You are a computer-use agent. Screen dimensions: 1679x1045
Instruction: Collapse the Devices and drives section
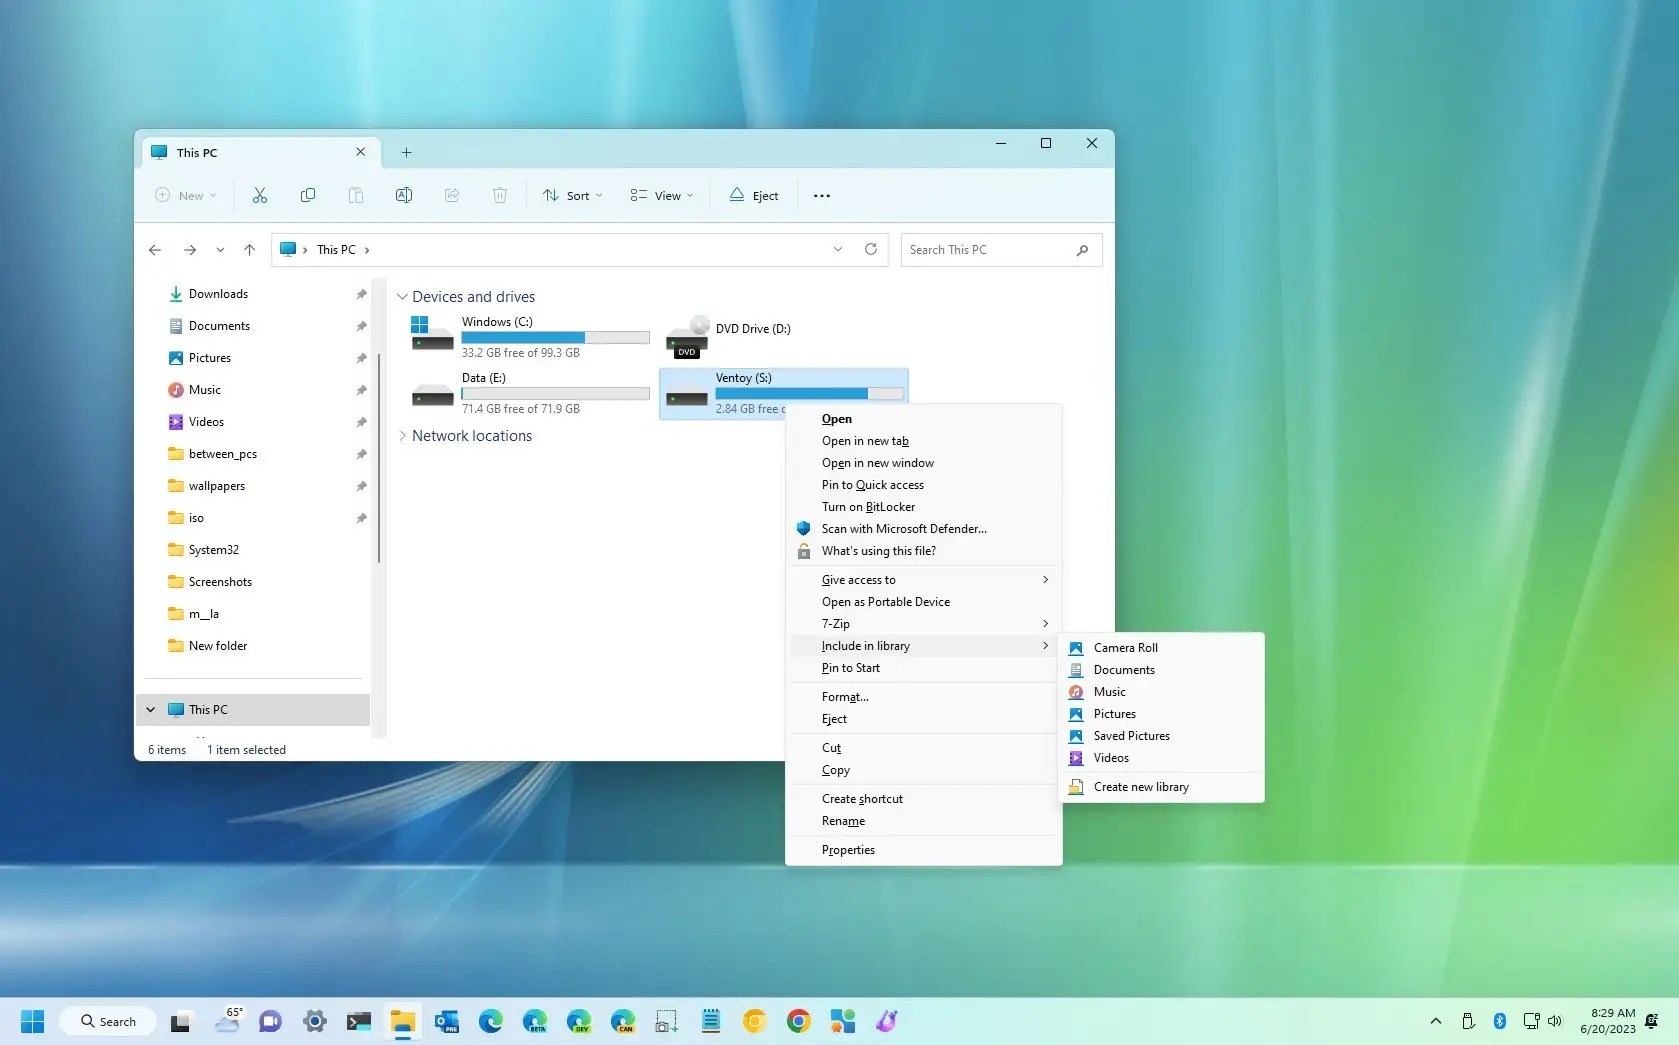coord(402,296)
